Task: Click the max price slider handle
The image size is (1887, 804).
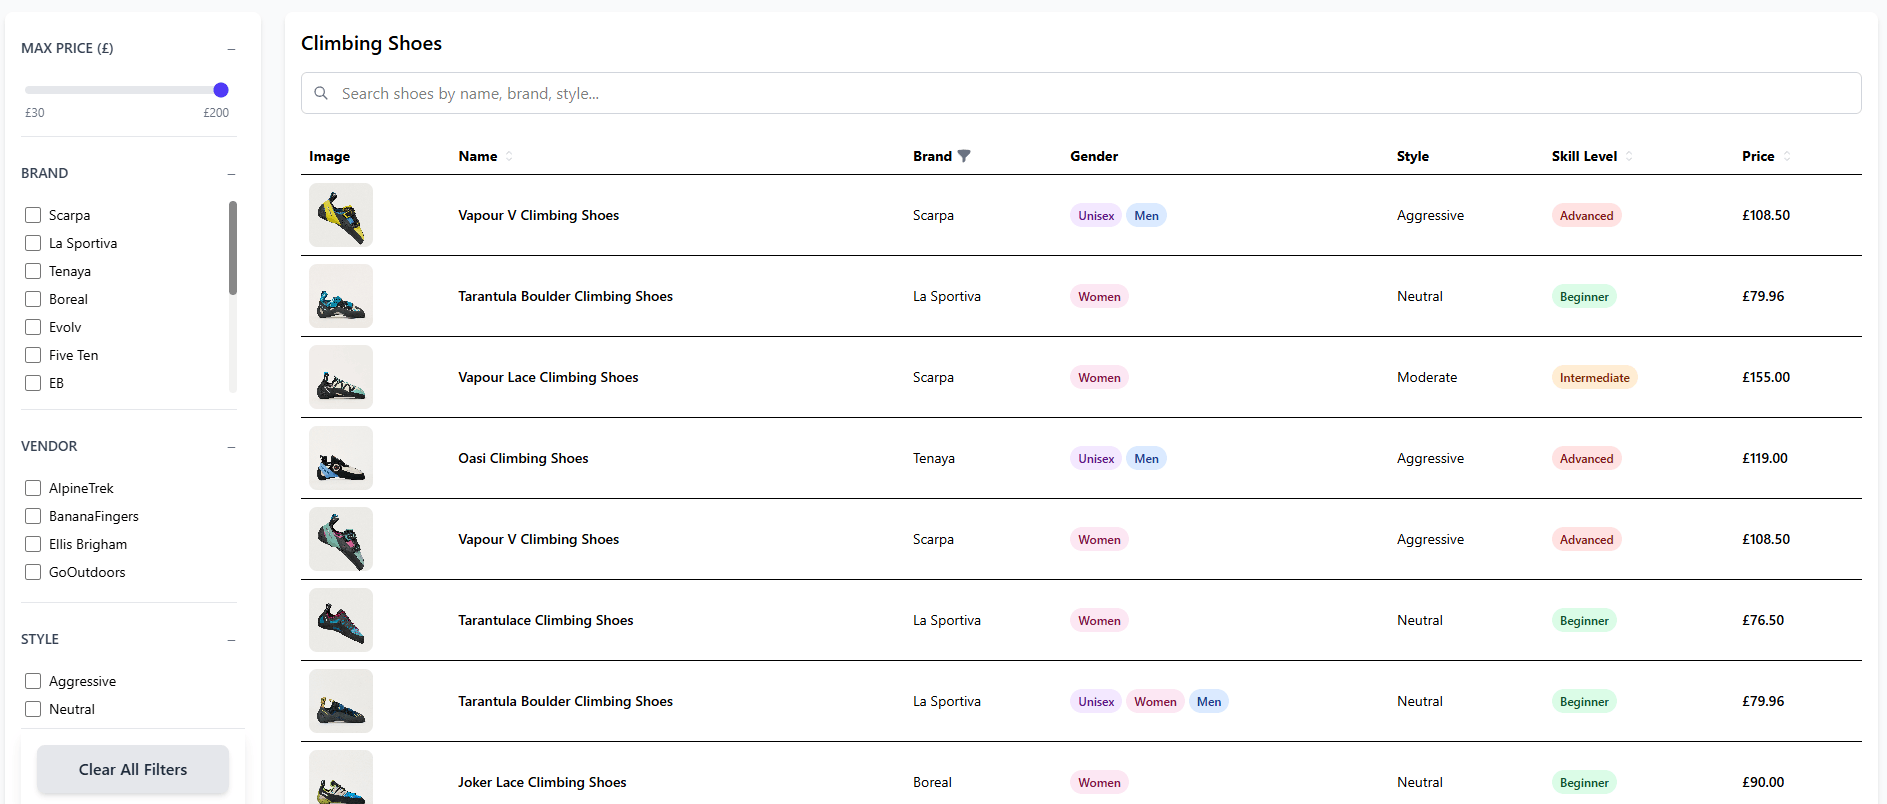Action: tap(221, 90)
